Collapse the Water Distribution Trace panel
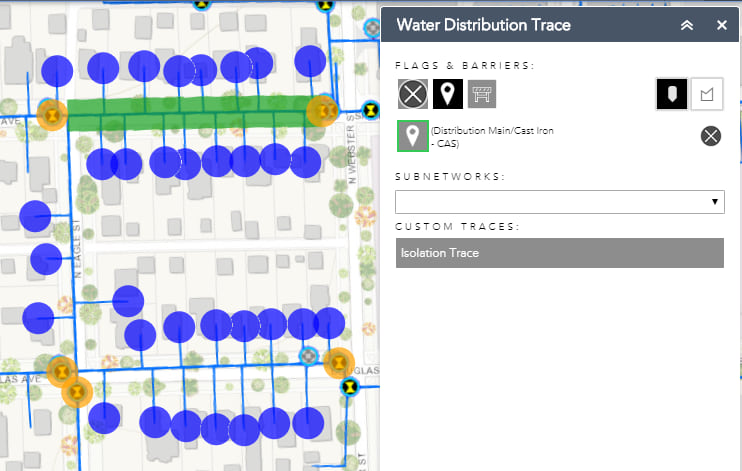Image resolution: width=742 pixels, height=471 pixels. 687,25
